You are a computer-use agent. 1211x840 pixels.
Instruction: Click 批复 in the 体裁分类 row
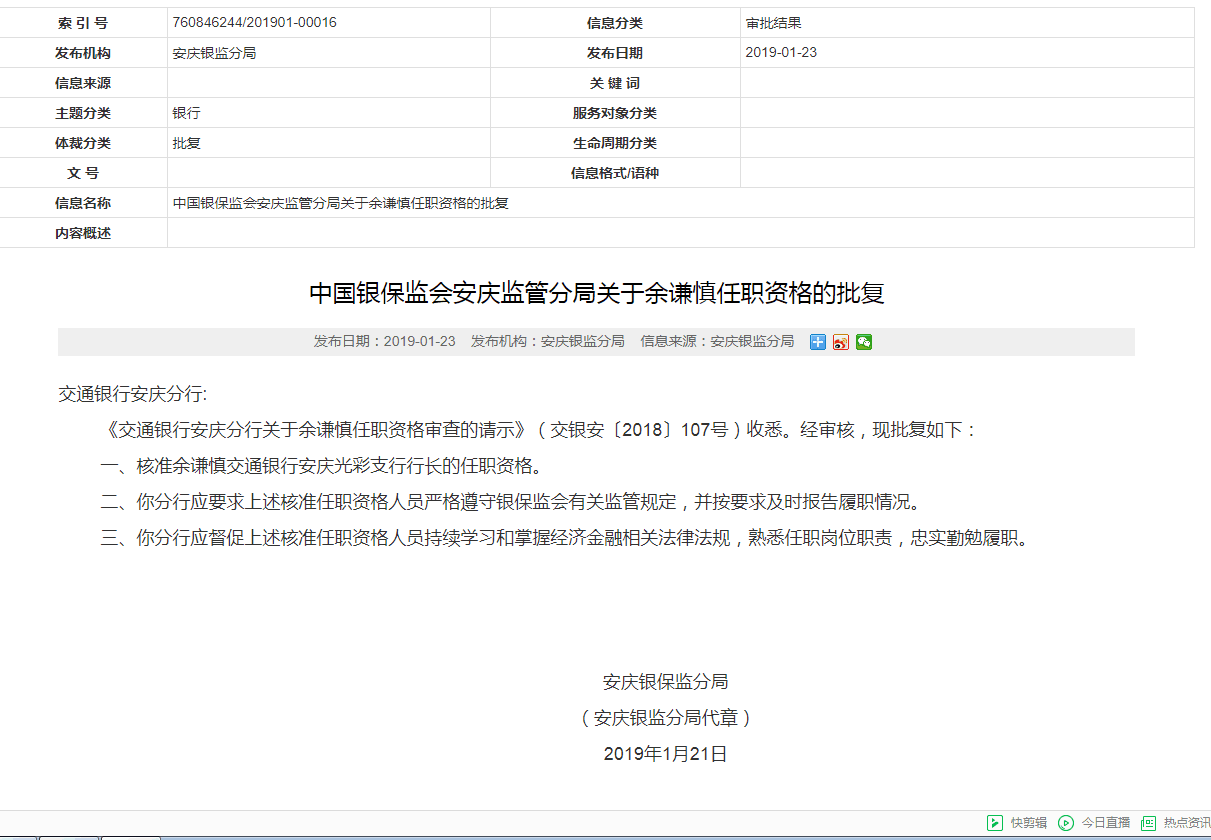point(186,143)
